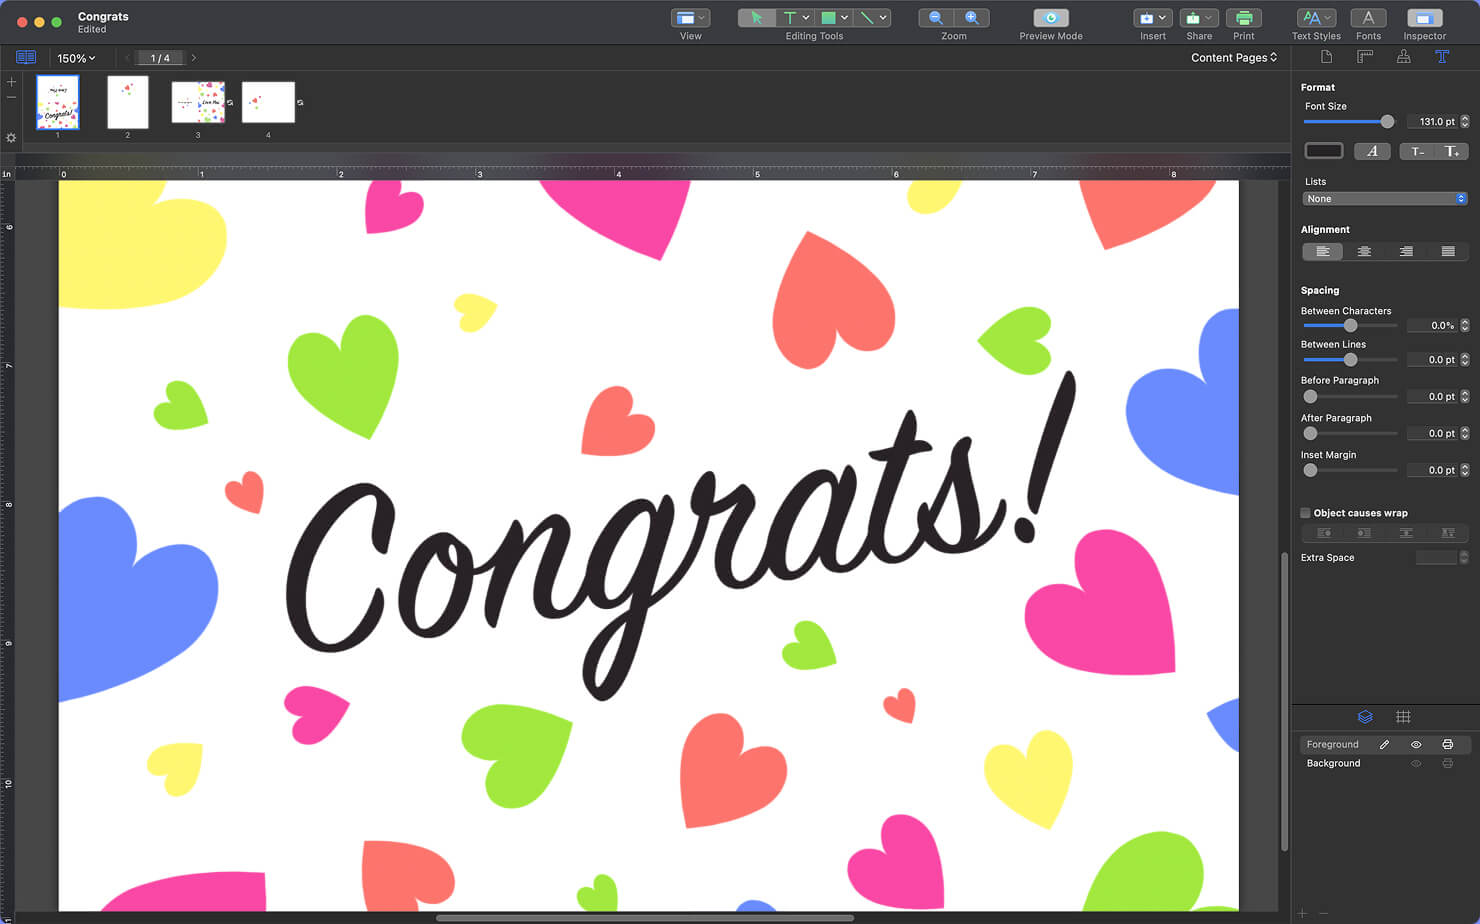Align text left
The height and width of the screenshot is (924, 1480).
(x=1323, y=252)
